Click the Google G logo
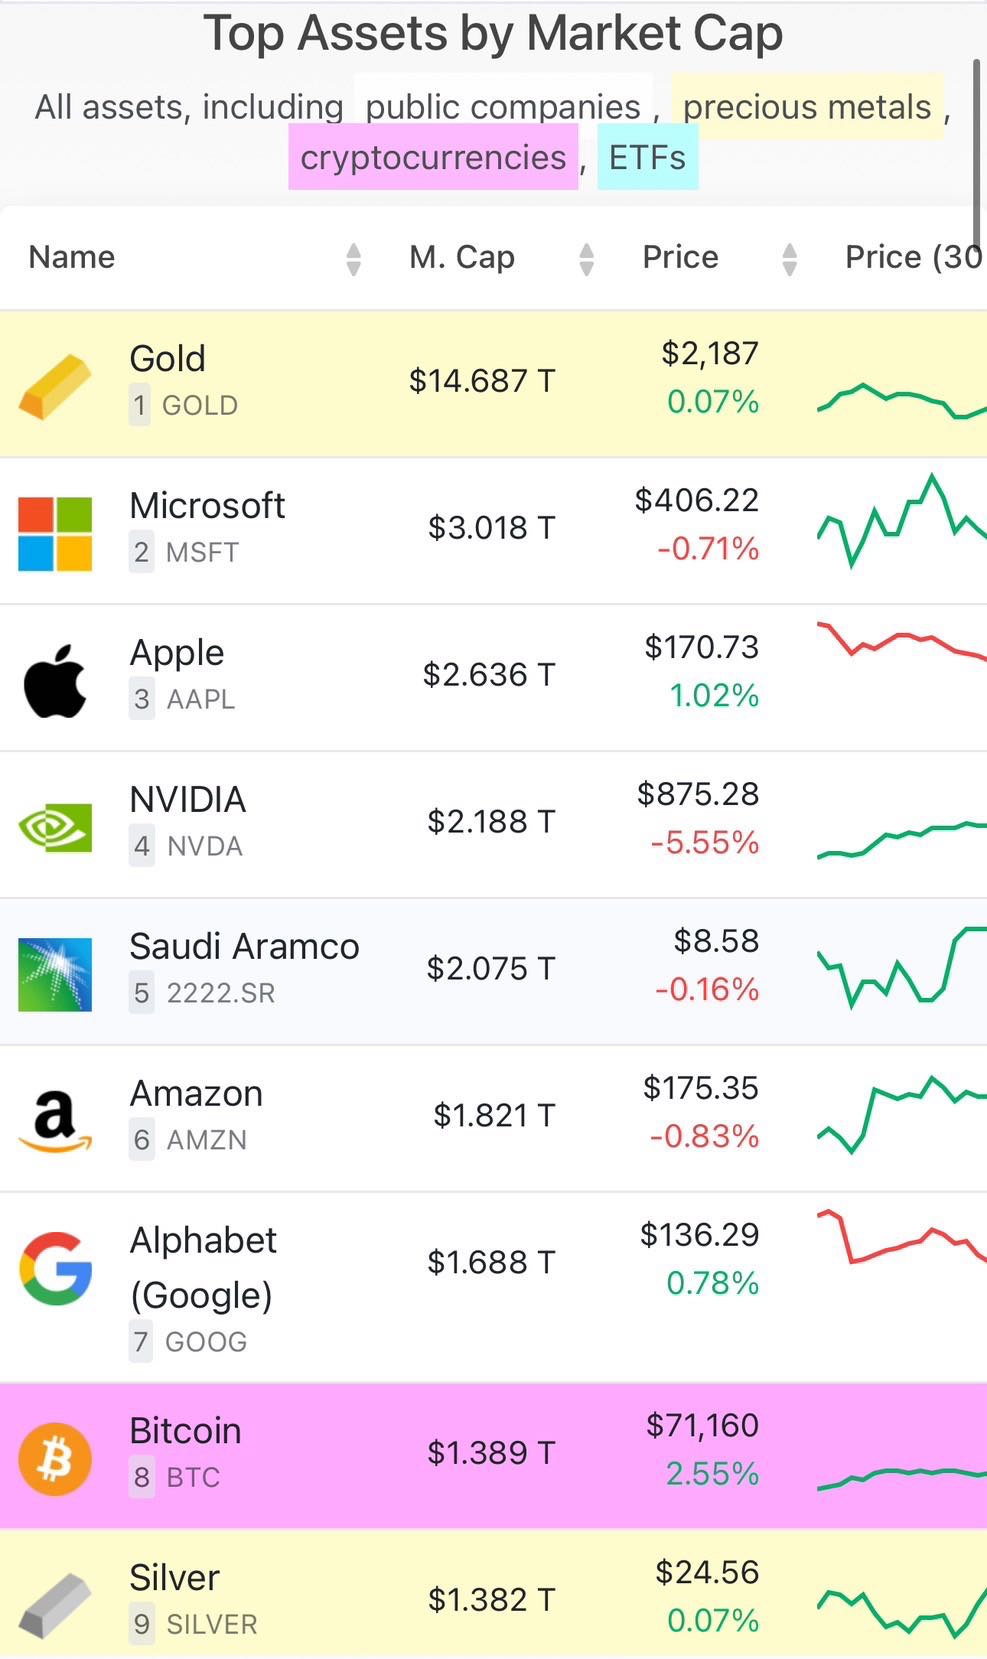Viewport: 987px width, 1659px height. pyautogui.click(x=55, y=1268)
